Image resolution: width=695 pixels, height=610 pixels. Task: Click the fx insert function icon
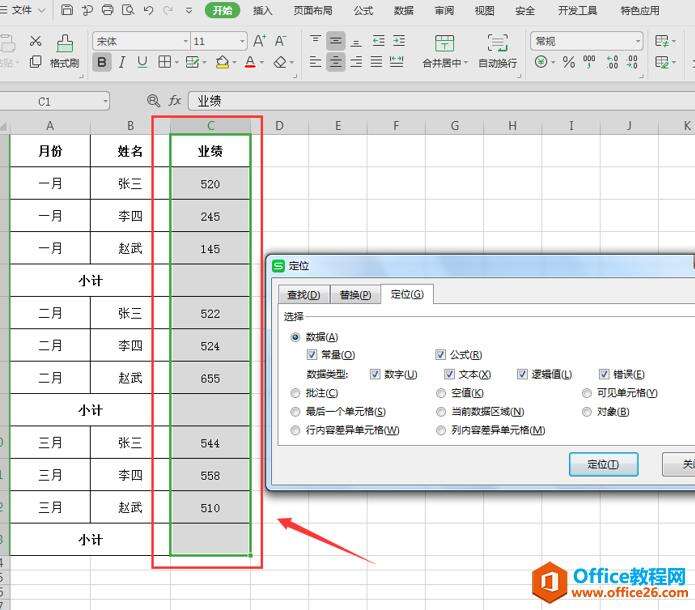[174, 101]
